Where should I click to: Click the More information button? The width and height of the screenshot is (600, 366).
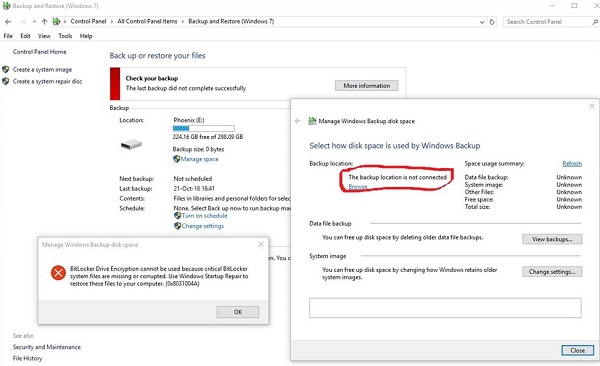coord(367,85)
